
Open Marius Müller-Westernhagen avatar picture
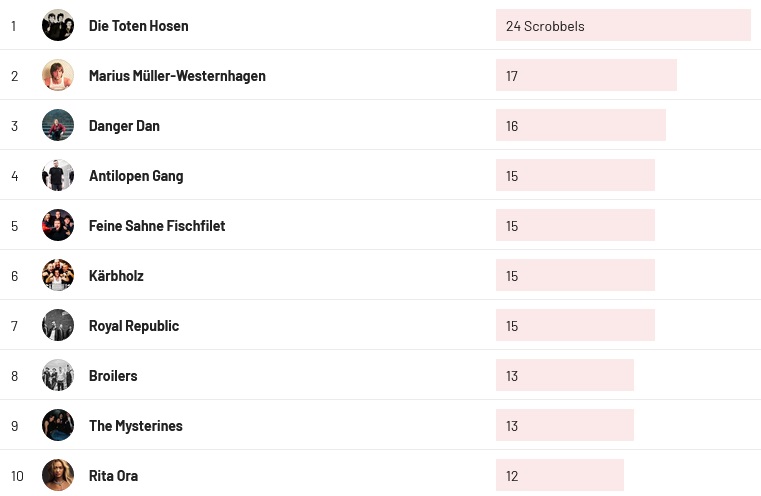(x=58, y=75)
